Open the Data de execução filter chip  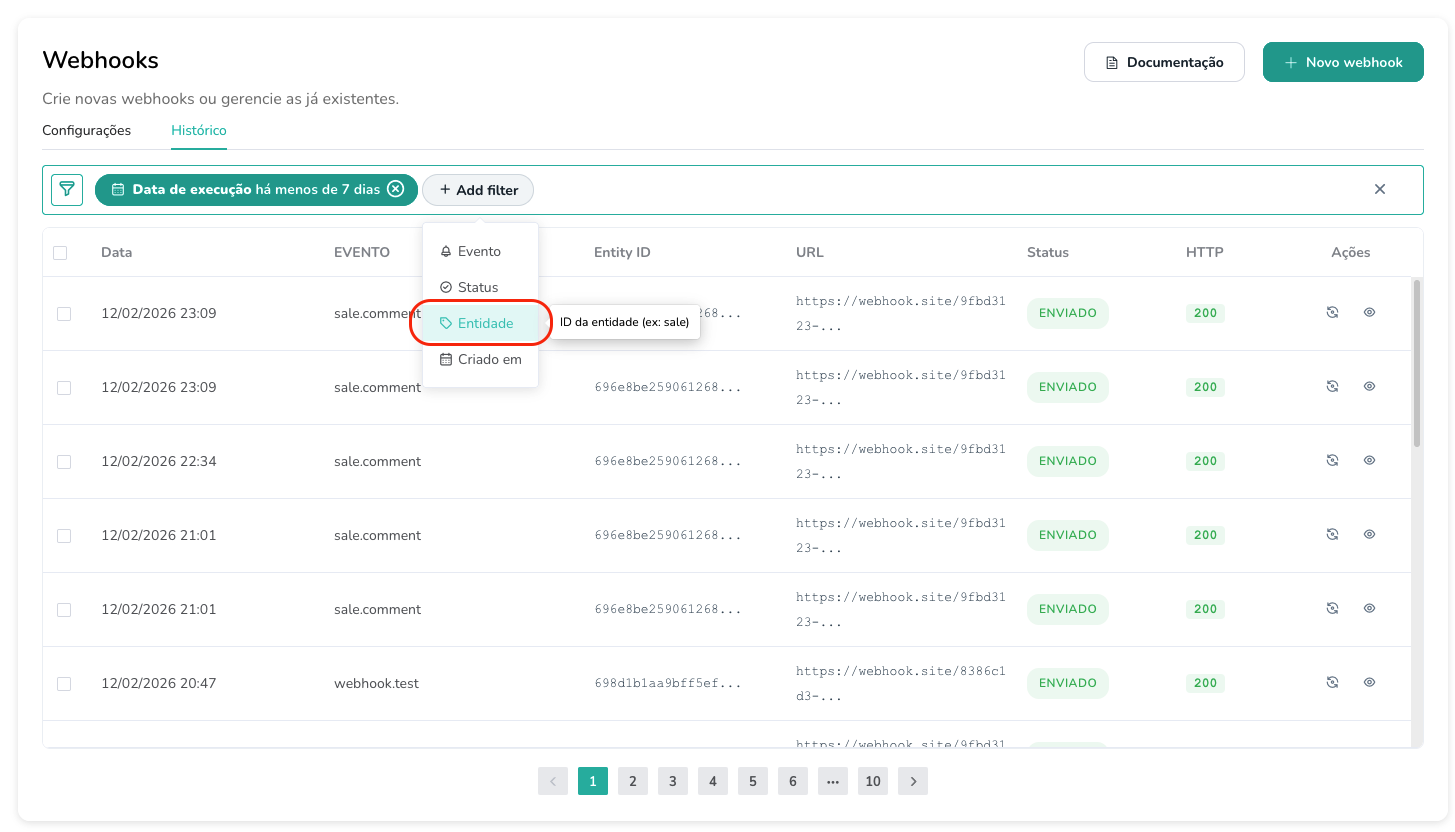[x=245, y=189]
